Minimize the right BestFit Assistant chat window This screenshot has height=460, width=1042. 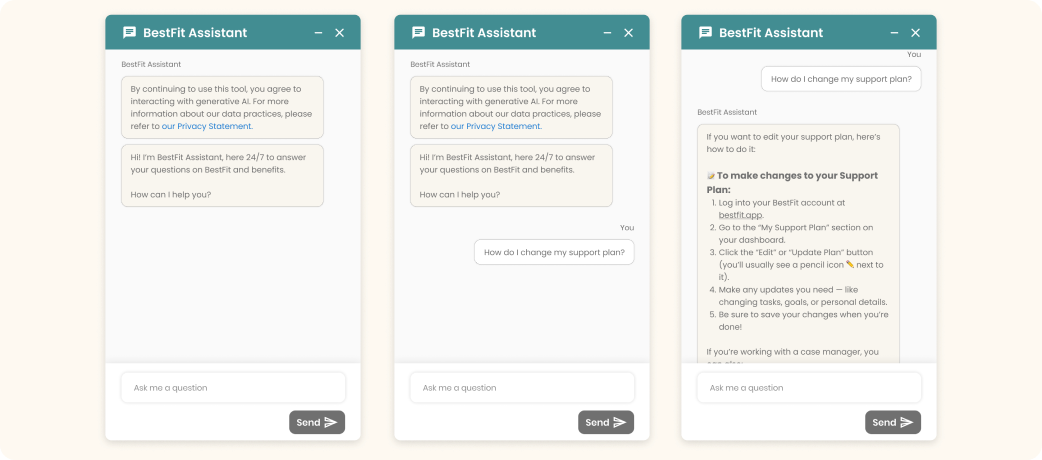[x=894, y=33]
